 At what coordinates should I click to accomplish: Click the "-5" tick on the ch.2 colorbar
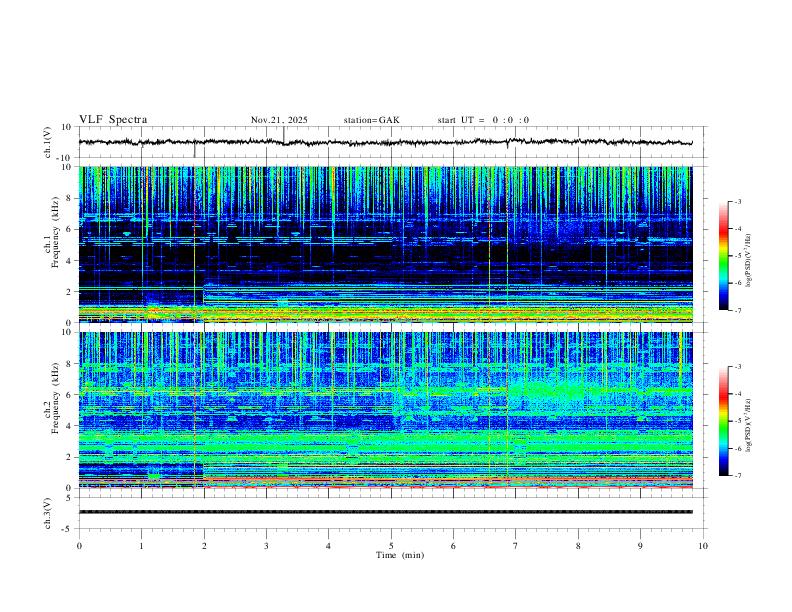[x=737, y=421]
